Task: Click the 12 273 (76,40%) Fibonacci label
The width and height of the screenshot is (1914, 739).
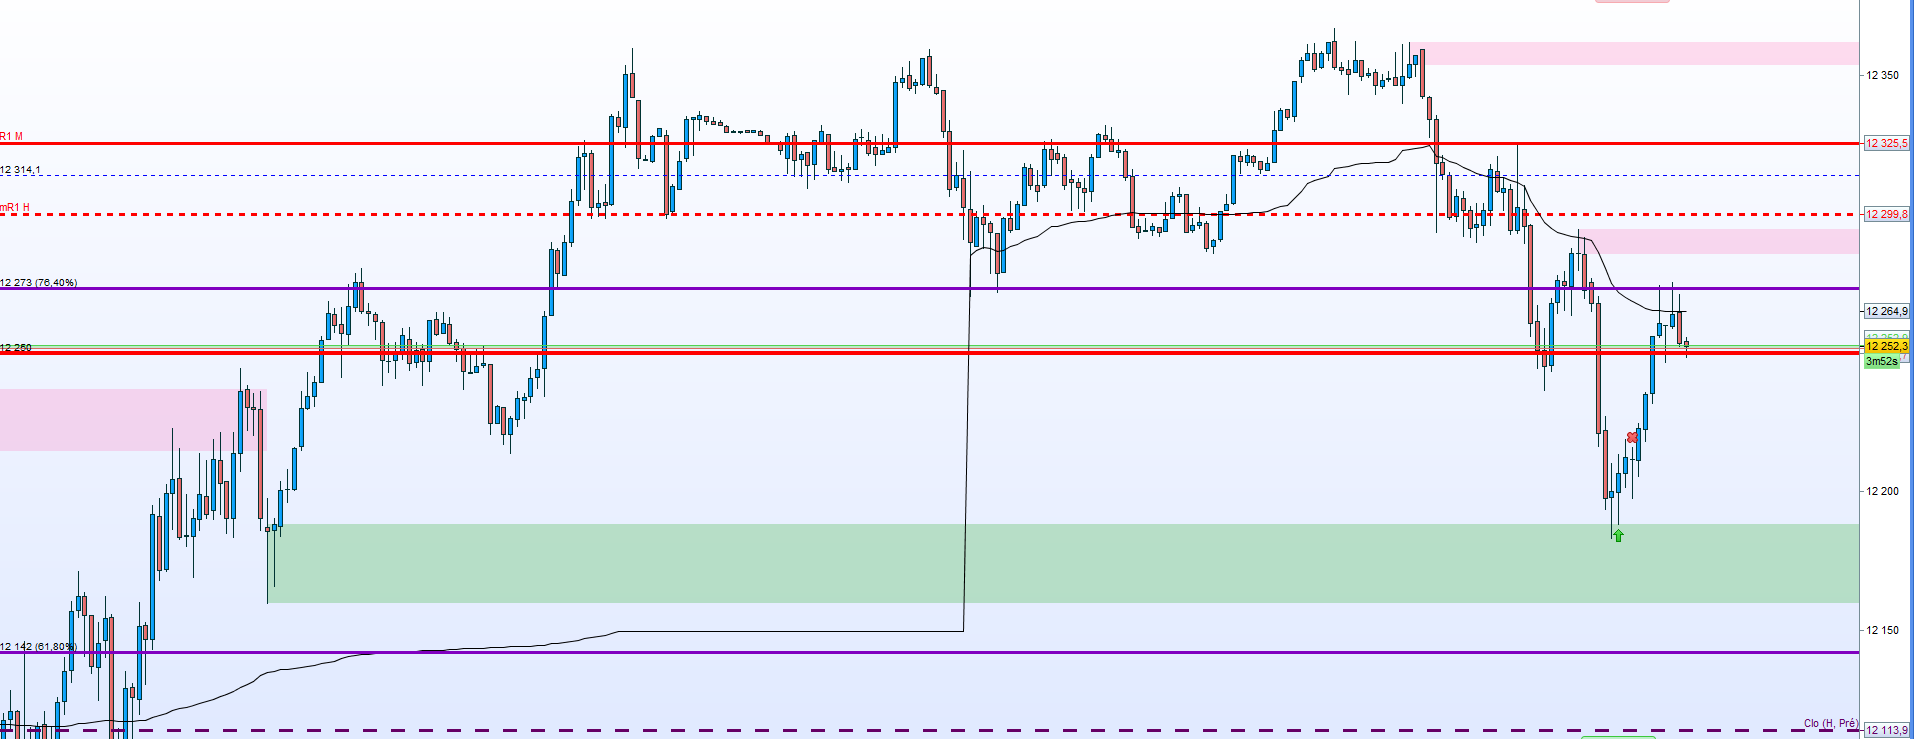Action: (39, 283)
